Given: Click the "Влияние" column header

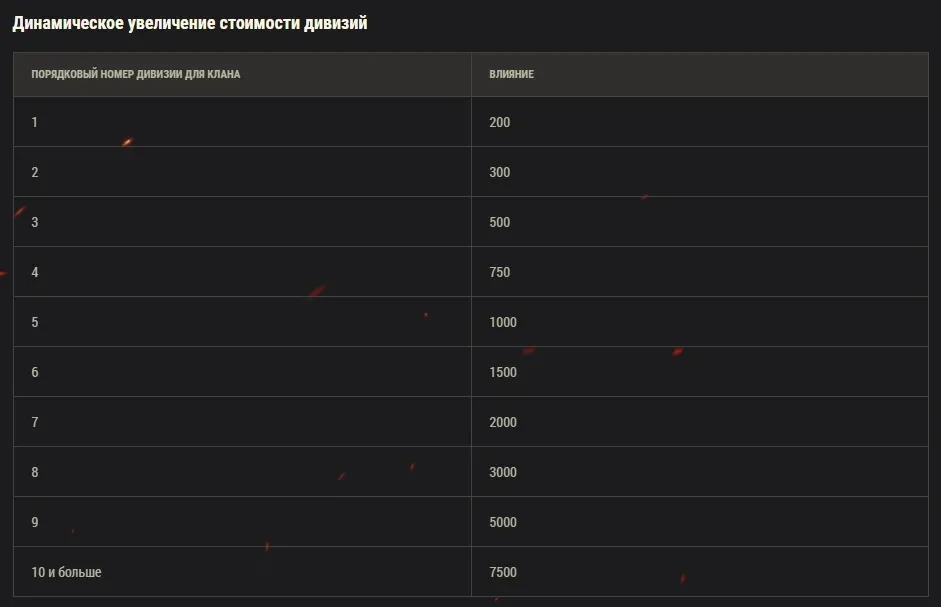Looking at the screenshot, I should pos(511,75).
